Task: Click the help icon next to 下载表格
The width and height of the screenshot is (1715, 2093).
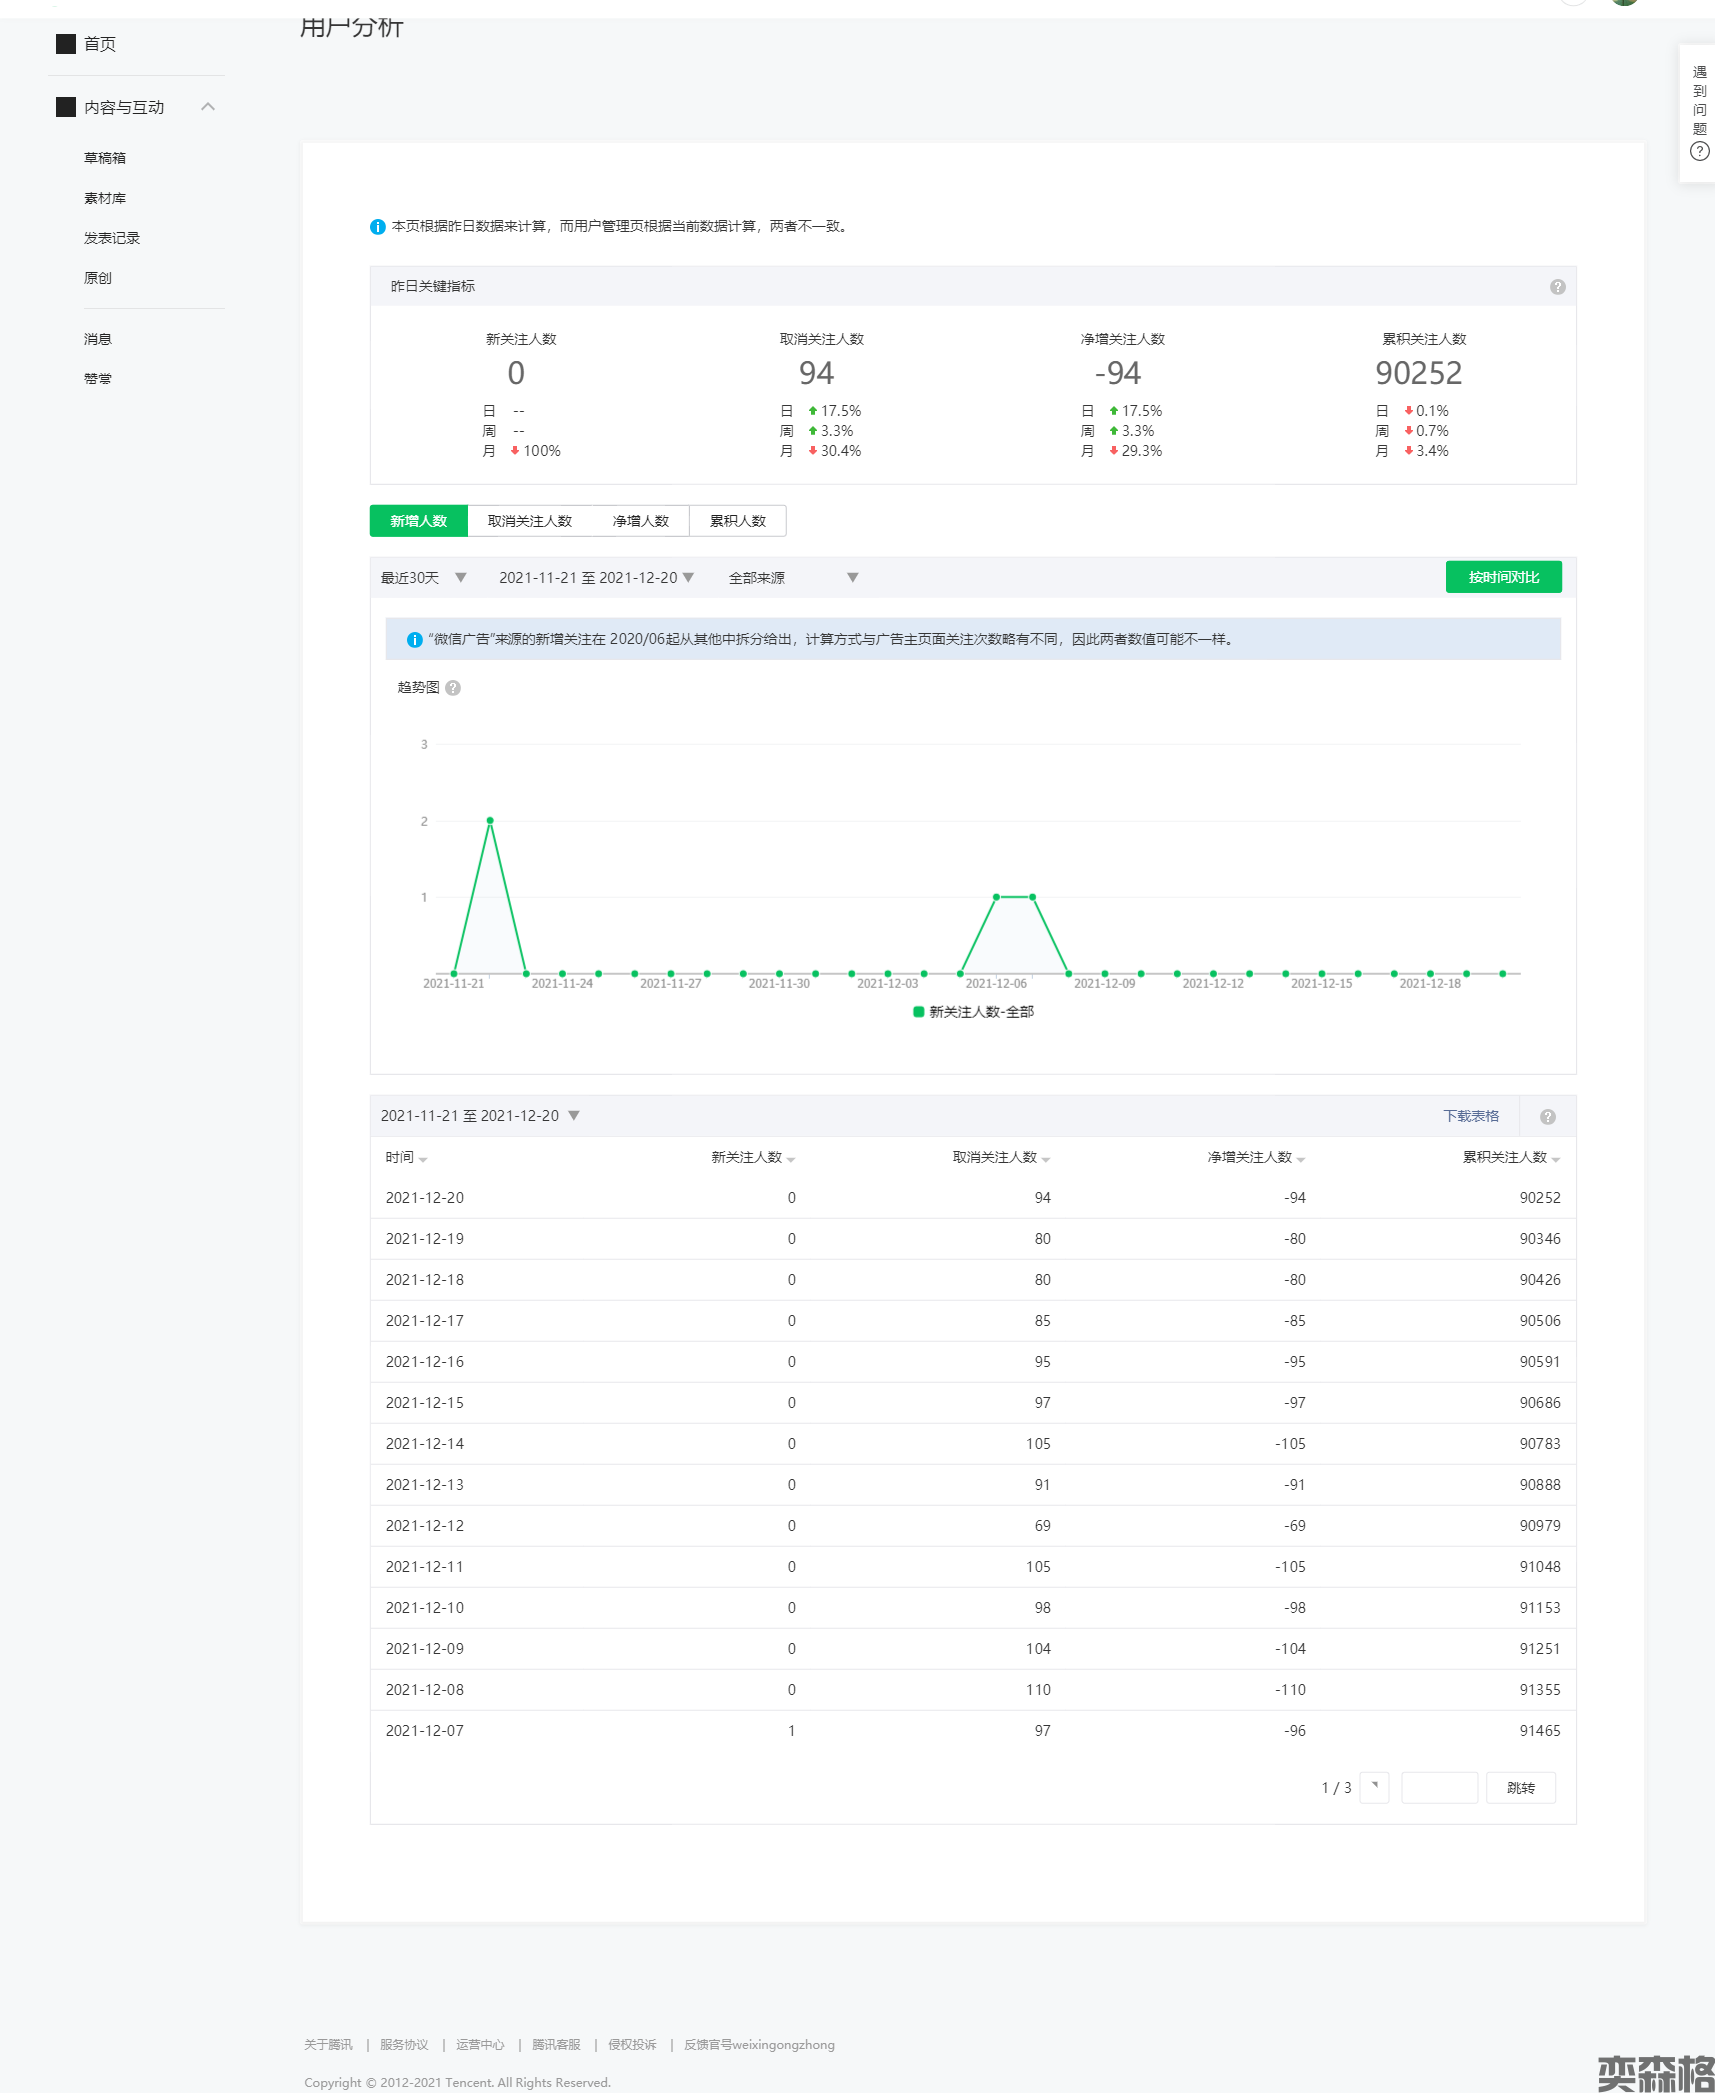Action: pos(1547,1117)
